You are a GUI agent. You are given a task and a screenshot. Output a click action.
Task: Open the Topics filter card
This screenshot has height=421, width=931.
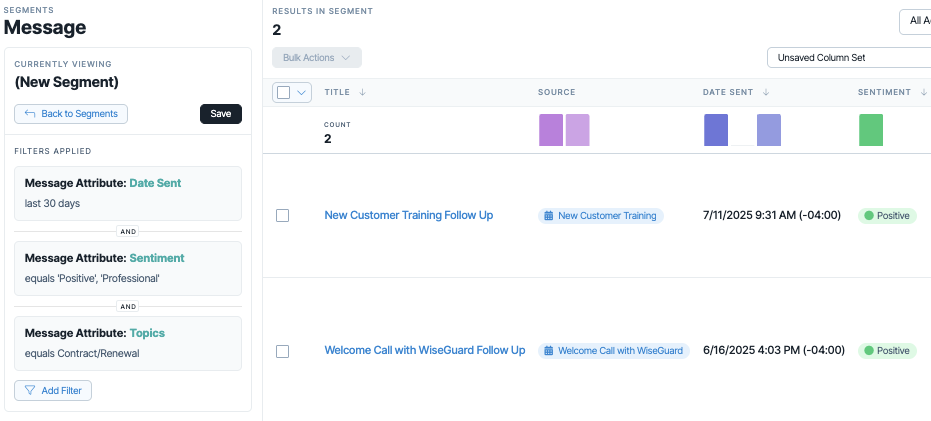pos(128,343)
